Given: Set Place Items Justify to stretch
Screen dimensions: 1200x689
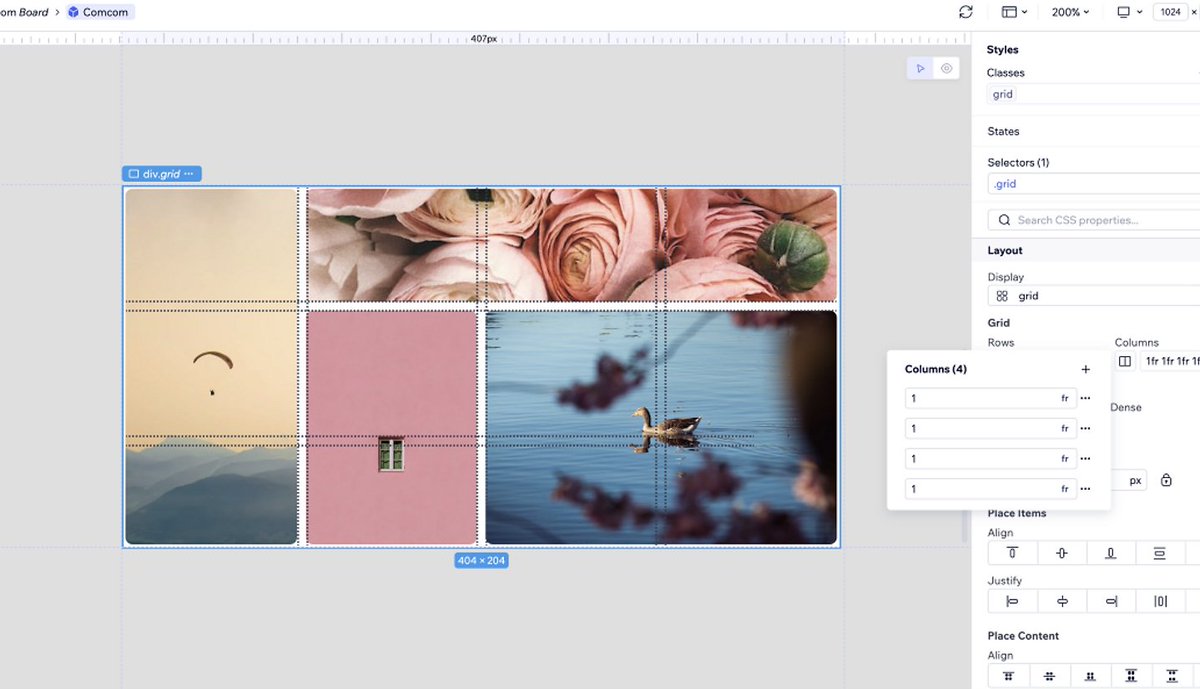Looking at the screenshot, I should pyautogui.click(x=1160, y=601).
